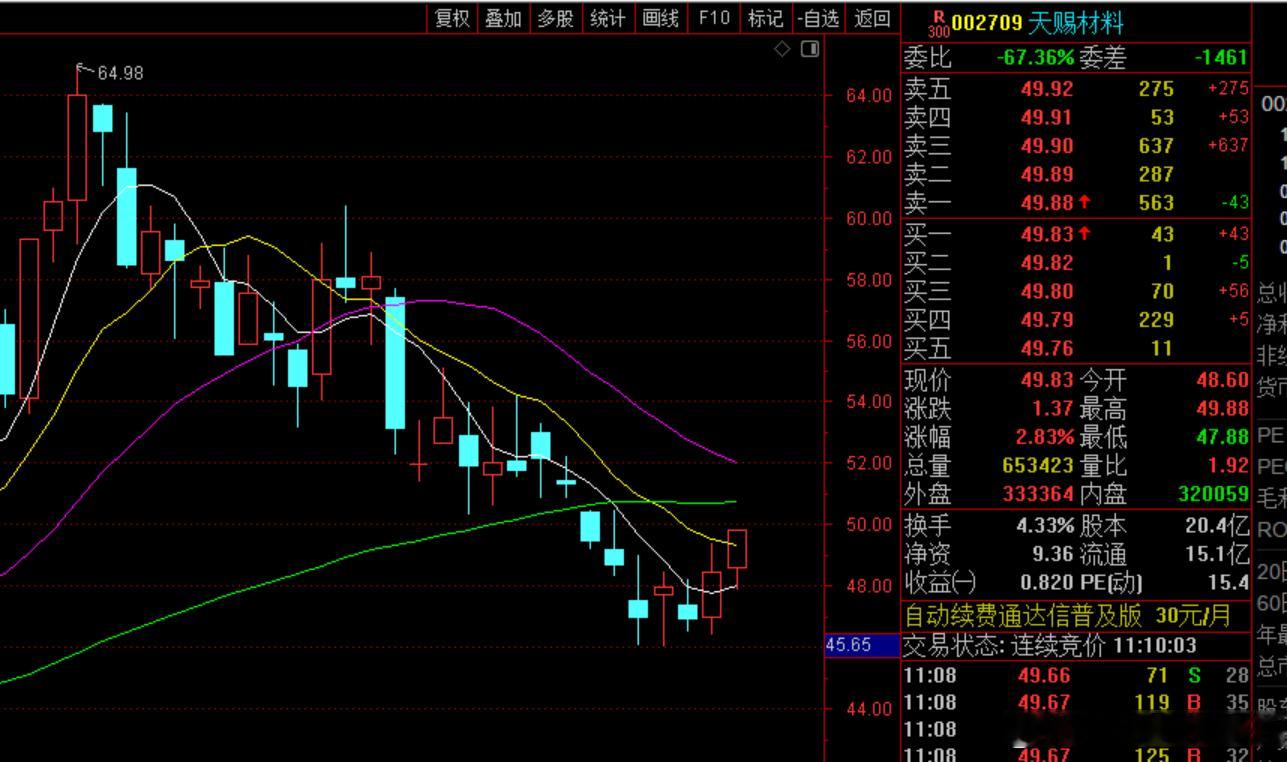Click the 最低 value 47.88
Image resolution: width=1287 pixels, height=762 pixels.
(x=1222, y=437)
